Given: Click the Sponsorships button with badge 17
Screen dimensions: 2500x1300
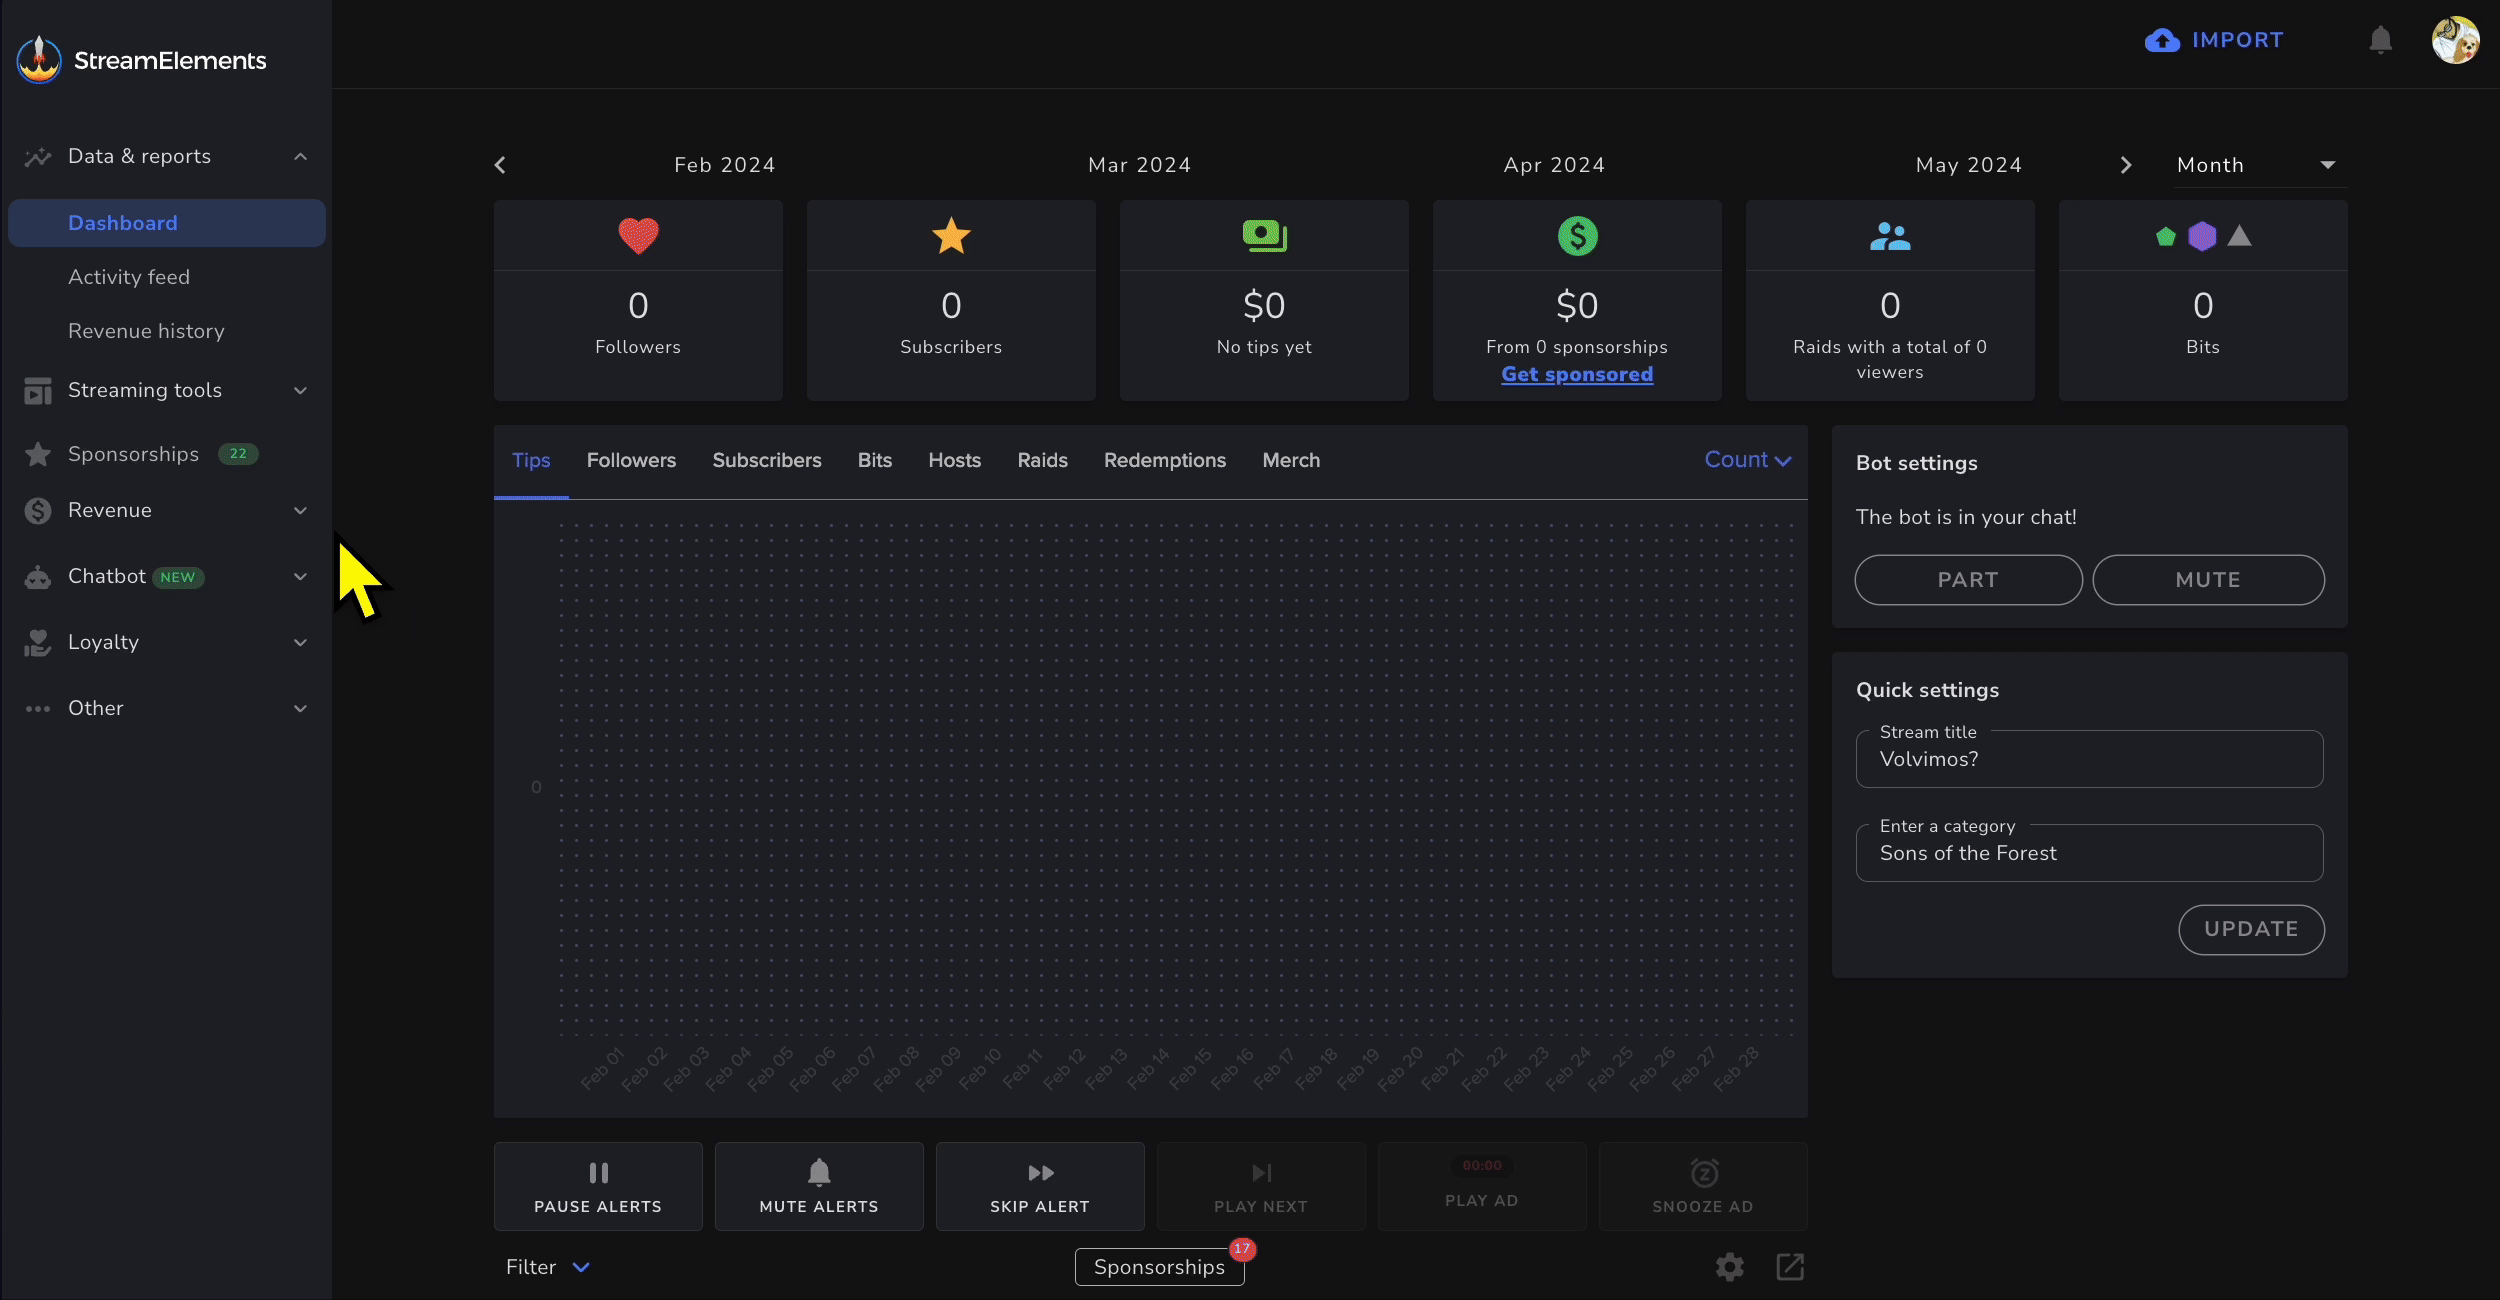Looking at the screenshot, I should (1159, 1267).
